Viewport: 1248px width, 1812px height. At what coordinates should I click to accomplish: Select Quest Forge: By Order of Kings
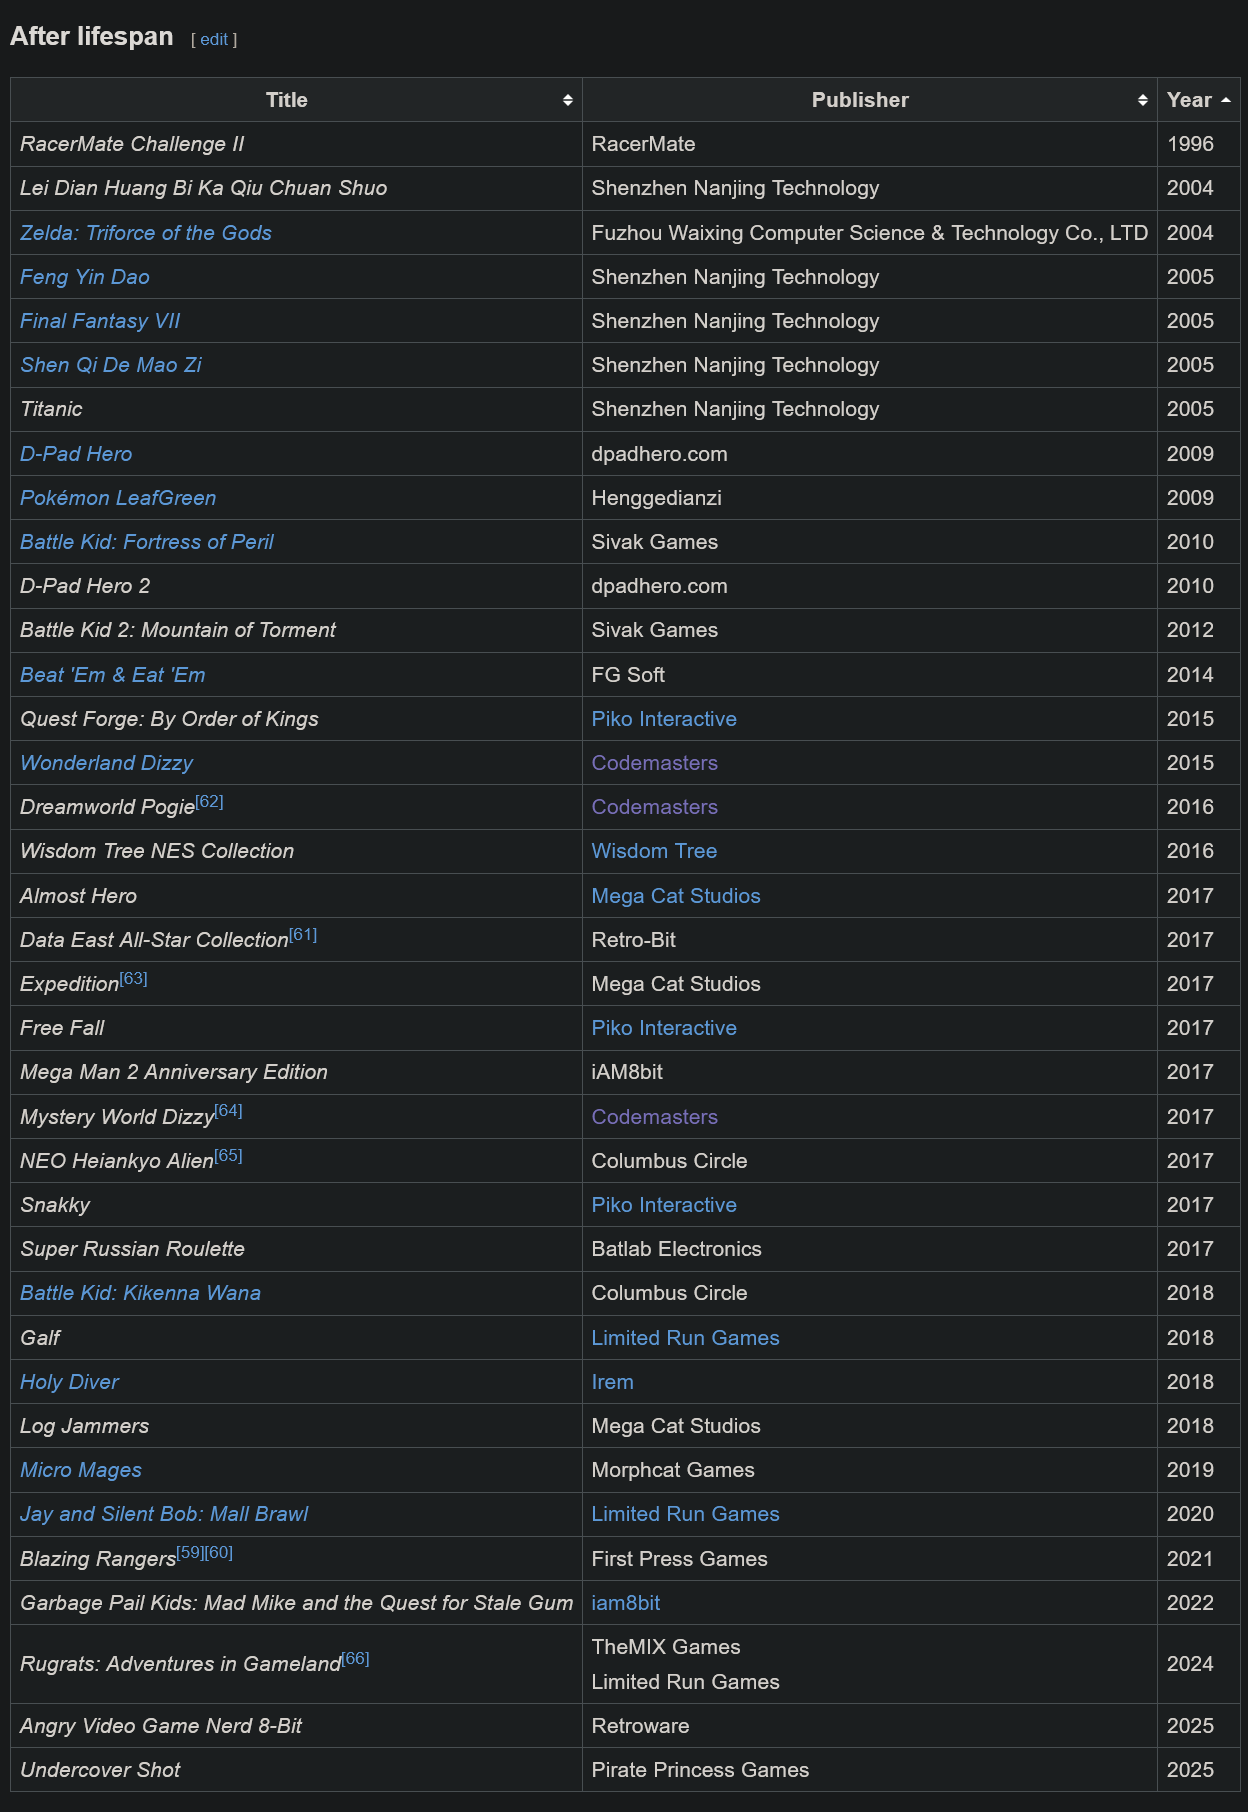(x=296, y=719)
